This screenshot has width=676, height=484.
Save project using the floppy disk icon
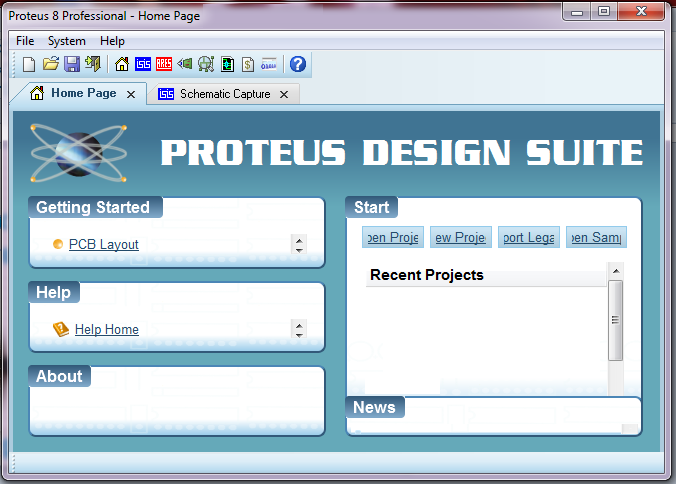(72, 64)
